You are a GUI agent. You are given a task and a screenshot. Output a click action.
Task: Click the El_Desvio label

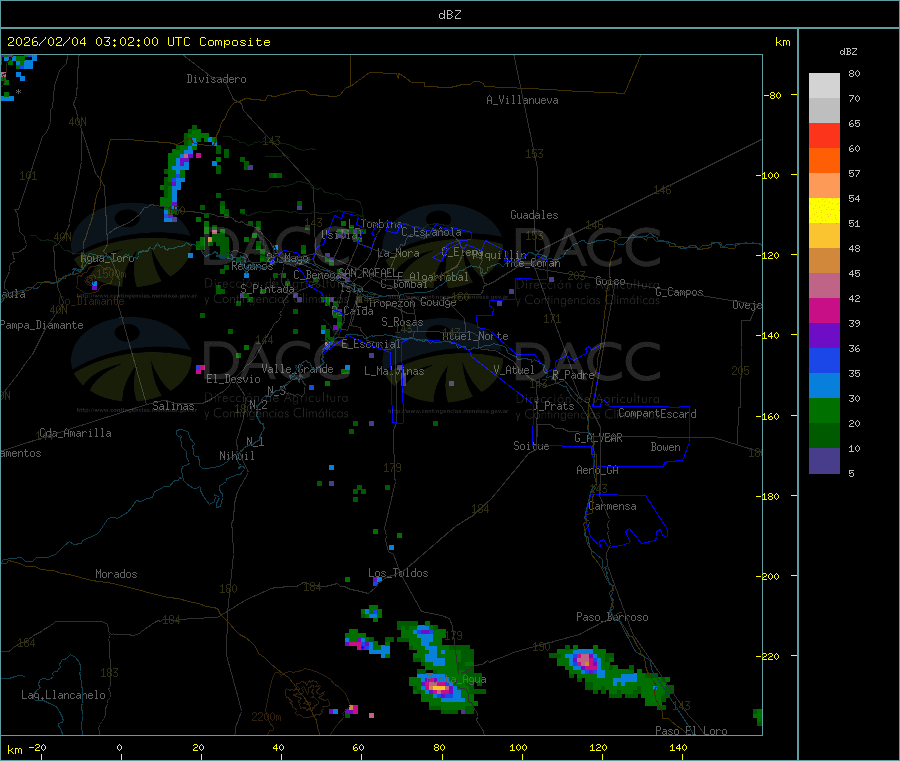tap(234, 379)
